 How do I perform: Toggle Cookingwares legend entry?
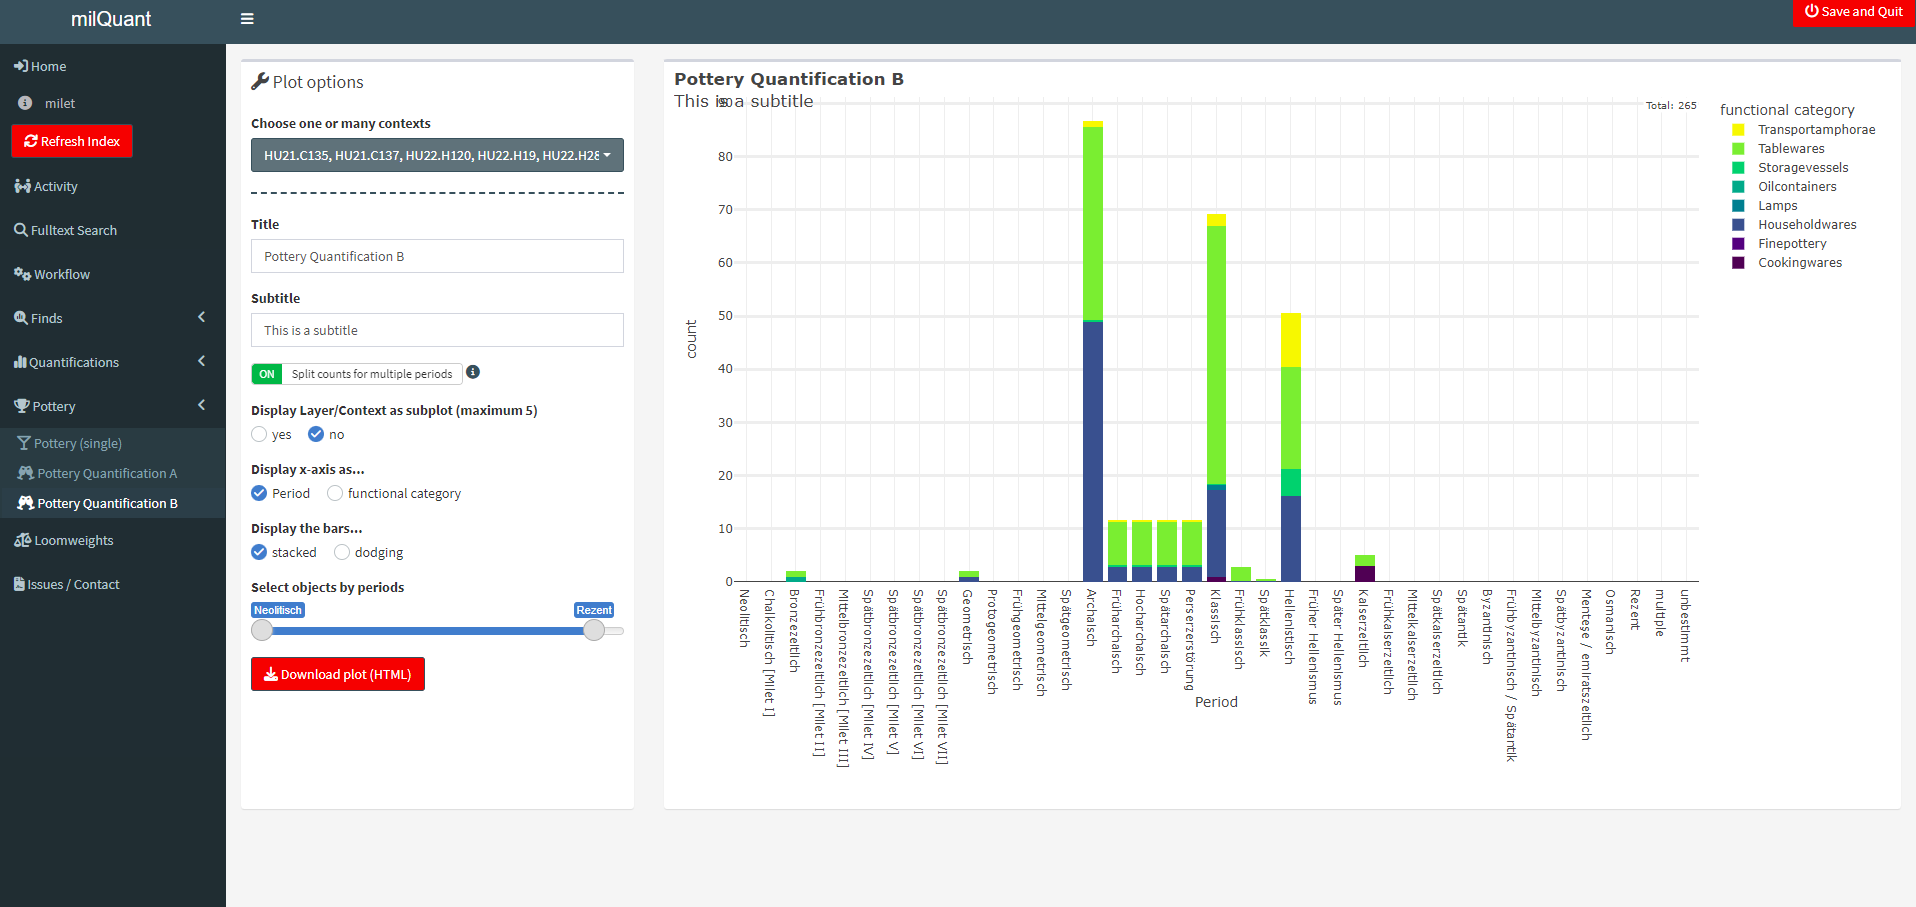1799,263
